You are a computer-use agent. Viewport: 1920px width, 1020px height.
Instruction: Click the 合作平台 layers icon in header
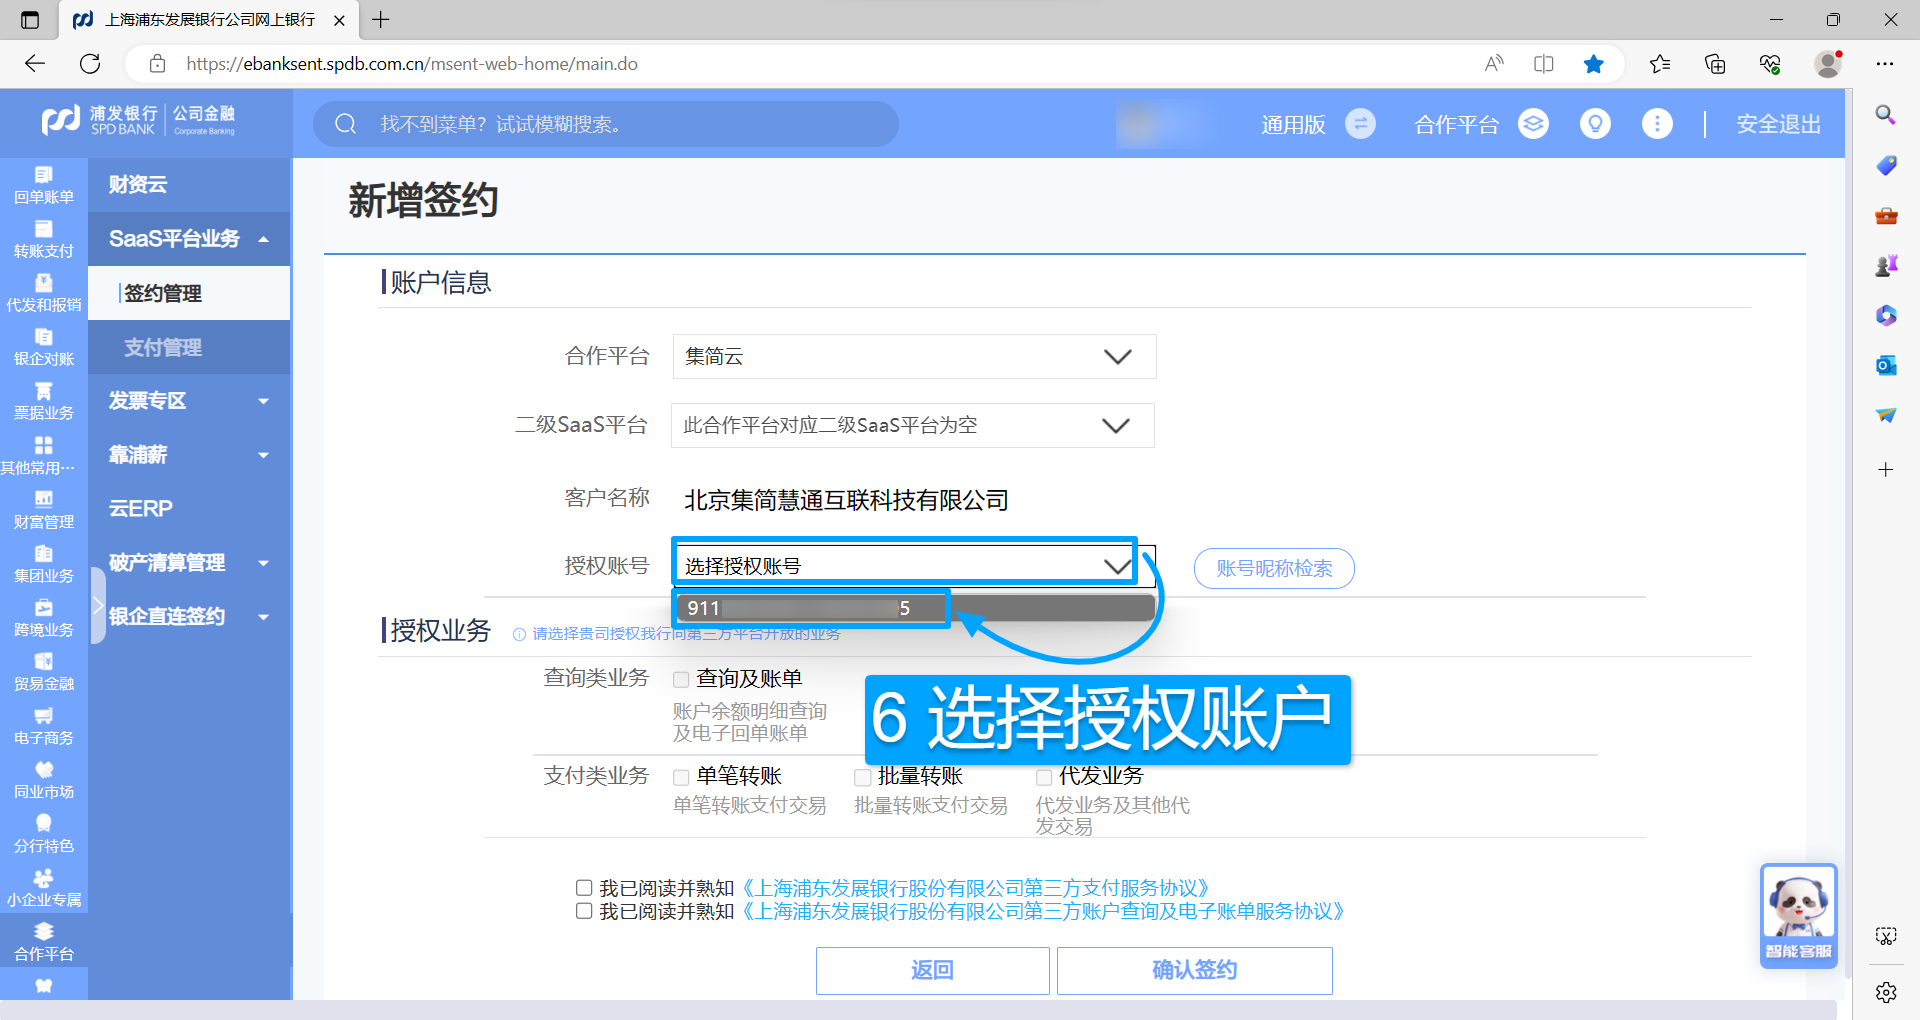coord(1533,124)
